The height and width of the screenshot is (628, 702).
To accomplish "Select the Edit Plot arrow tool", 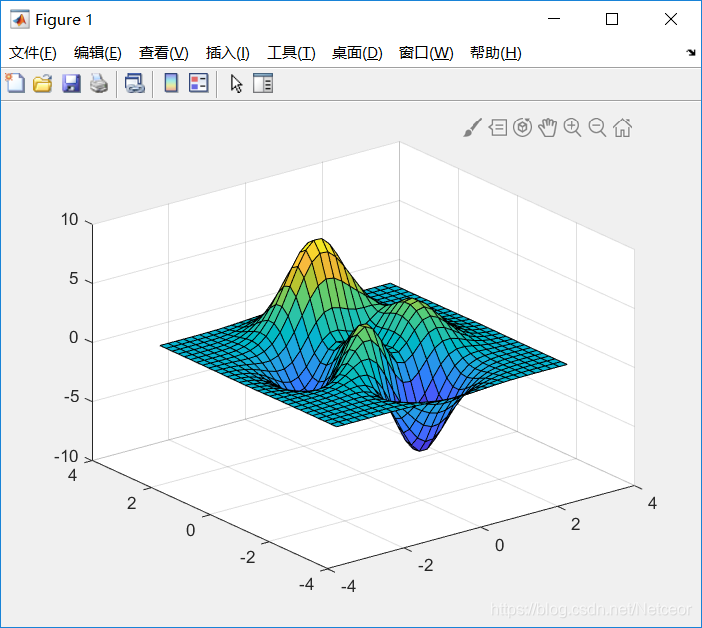I will point(236,84).
